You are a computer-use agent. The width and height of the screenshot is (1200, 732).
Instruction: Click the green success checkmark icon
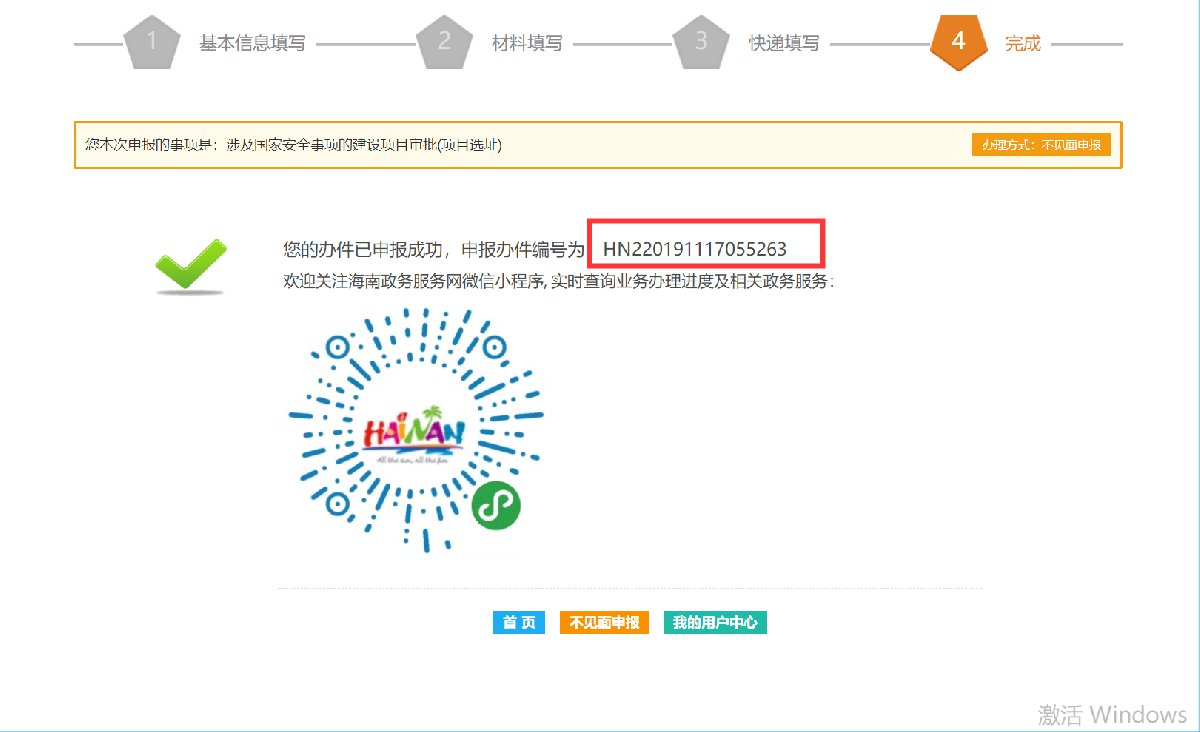pos(191,267)
